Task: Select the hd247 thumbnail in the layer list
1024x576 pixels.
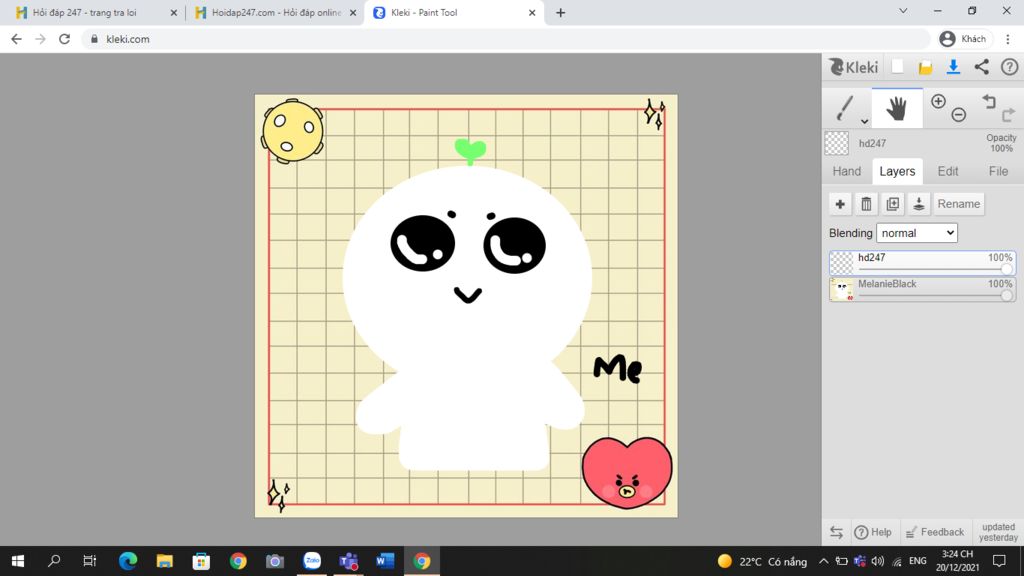Action: [841, 263]
